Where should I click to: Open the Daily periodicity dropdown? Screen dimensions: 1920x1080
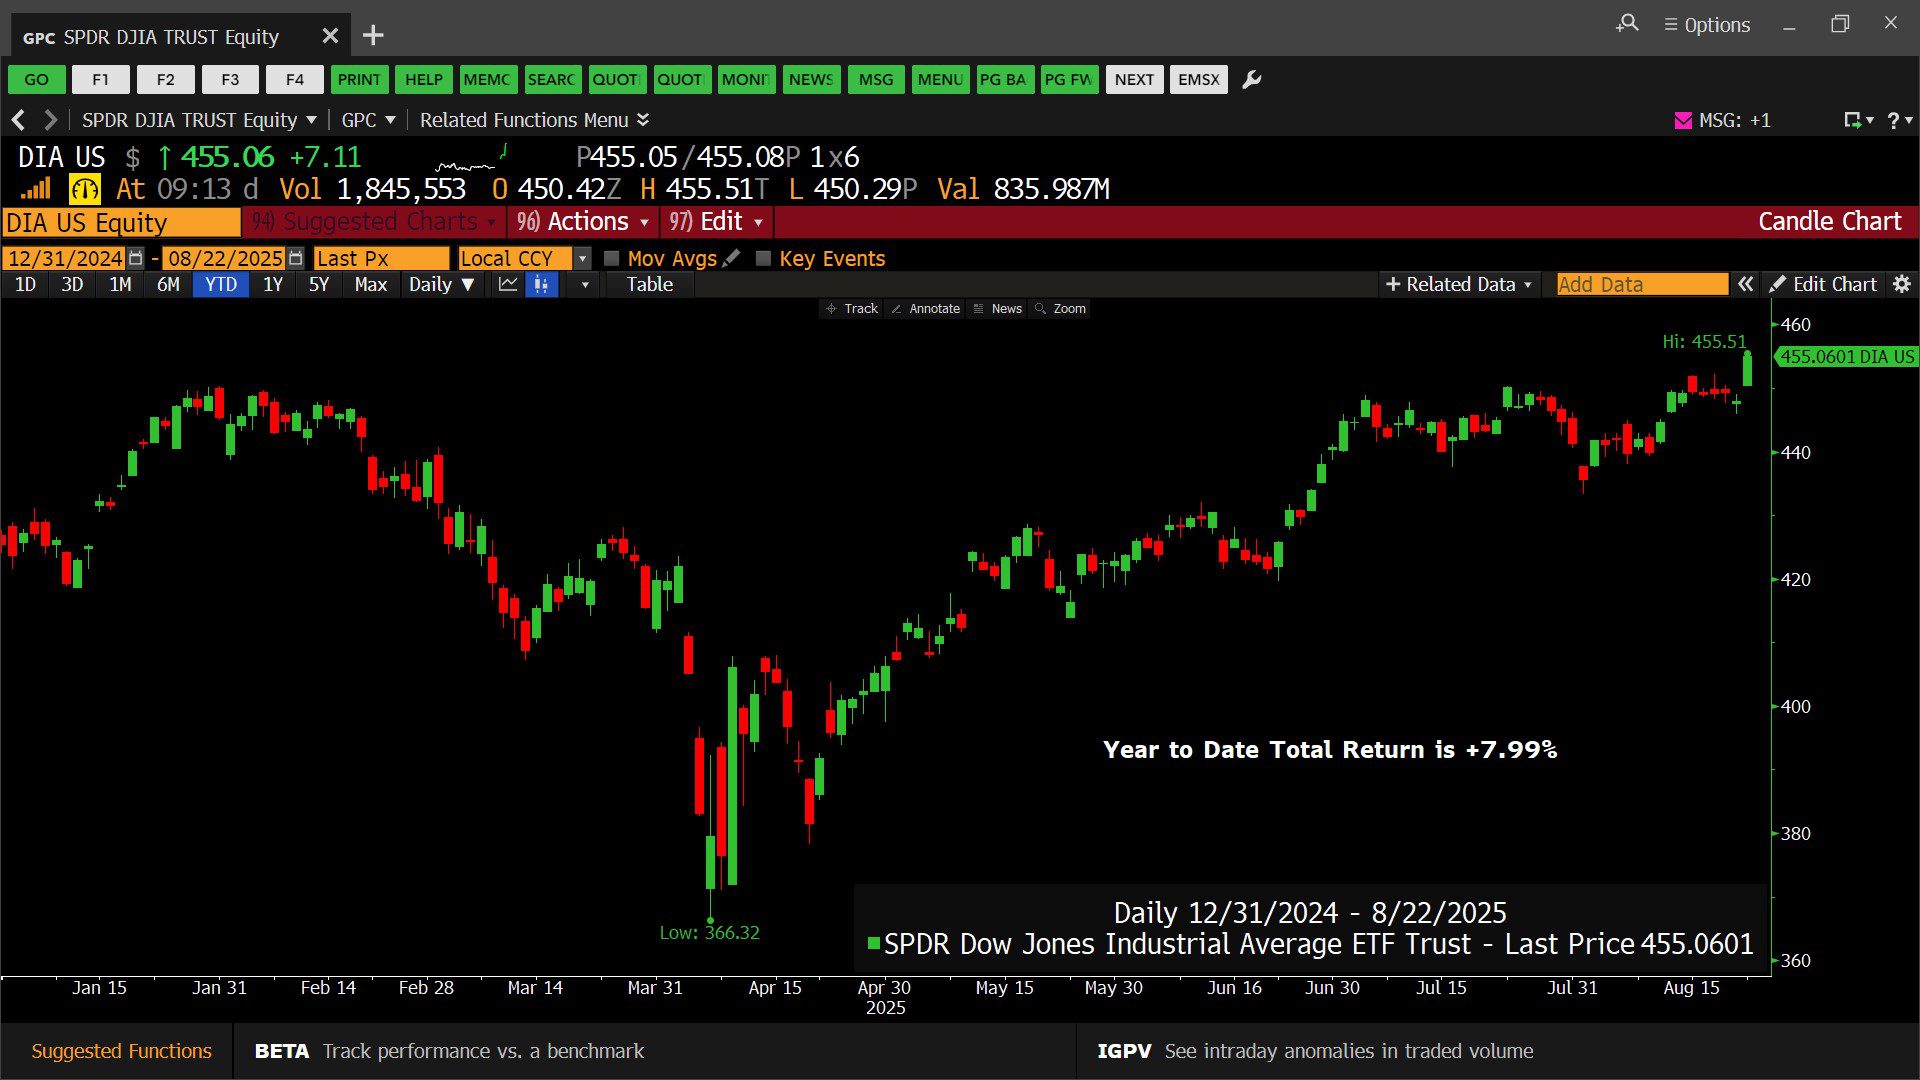point(442,285)
